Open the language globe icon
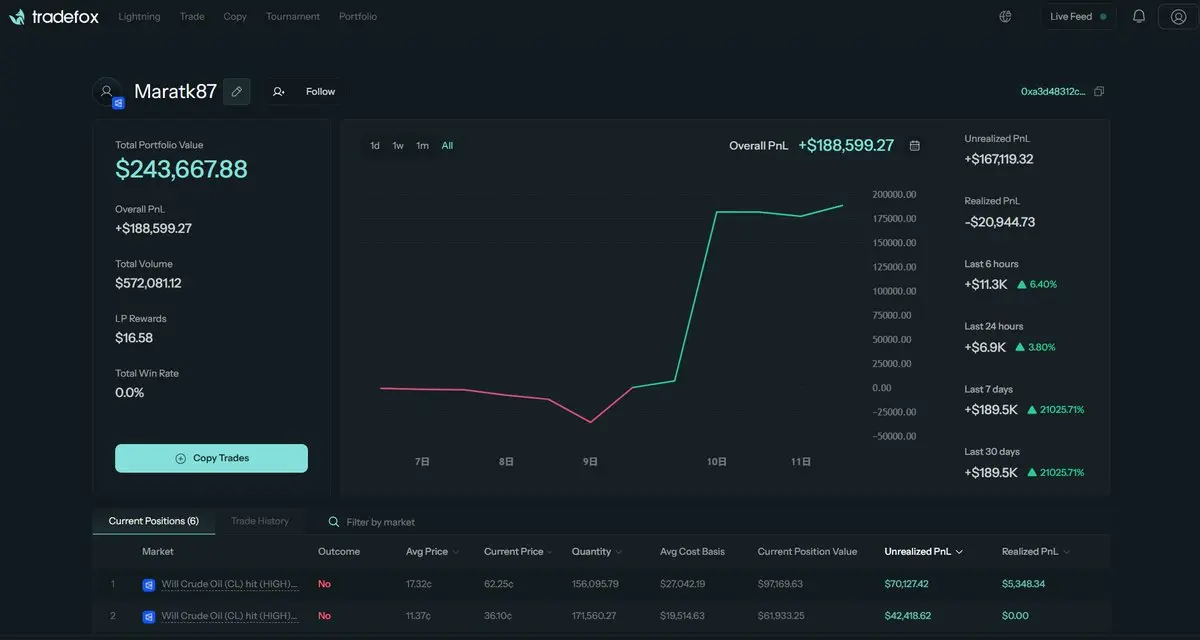 pyautogui.click(x=1005, y=17)
